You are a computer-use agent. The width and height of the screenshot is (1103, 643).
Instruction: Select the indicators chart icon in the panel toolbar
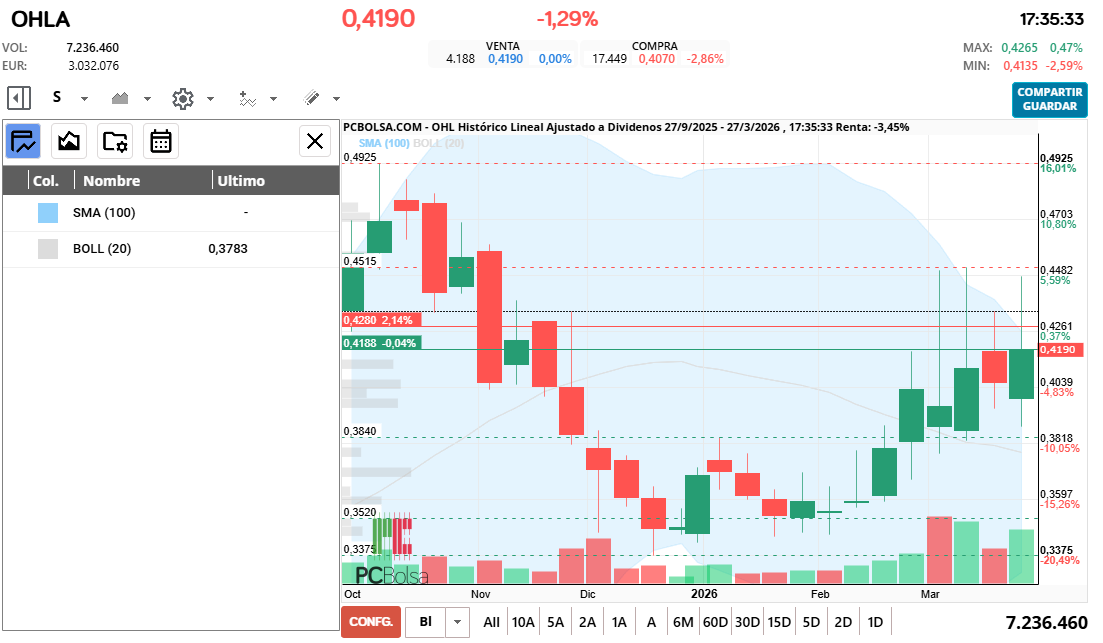[22, 141]
